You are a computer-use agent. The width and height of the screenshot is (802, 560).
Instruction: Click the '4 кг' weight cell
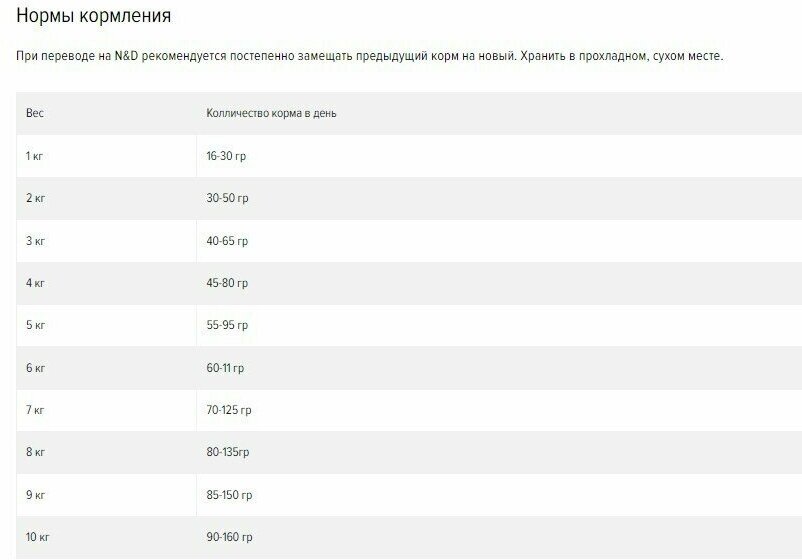point(106,283)
